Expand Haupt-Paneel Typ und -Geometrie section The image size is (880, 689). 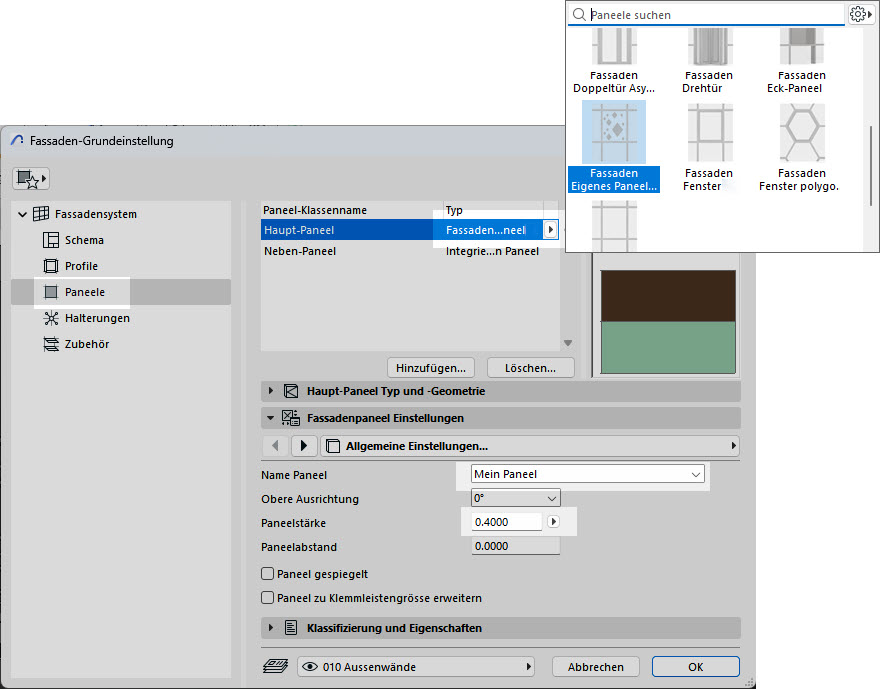click(x=271, y=391)
